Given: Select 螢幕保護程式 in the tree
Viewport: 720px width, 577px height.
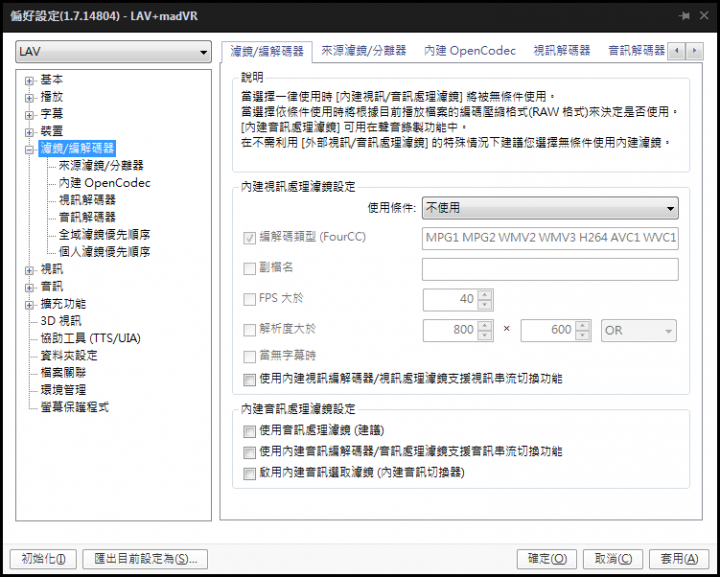Looking at the screenshot, I should tap(74, 408).
